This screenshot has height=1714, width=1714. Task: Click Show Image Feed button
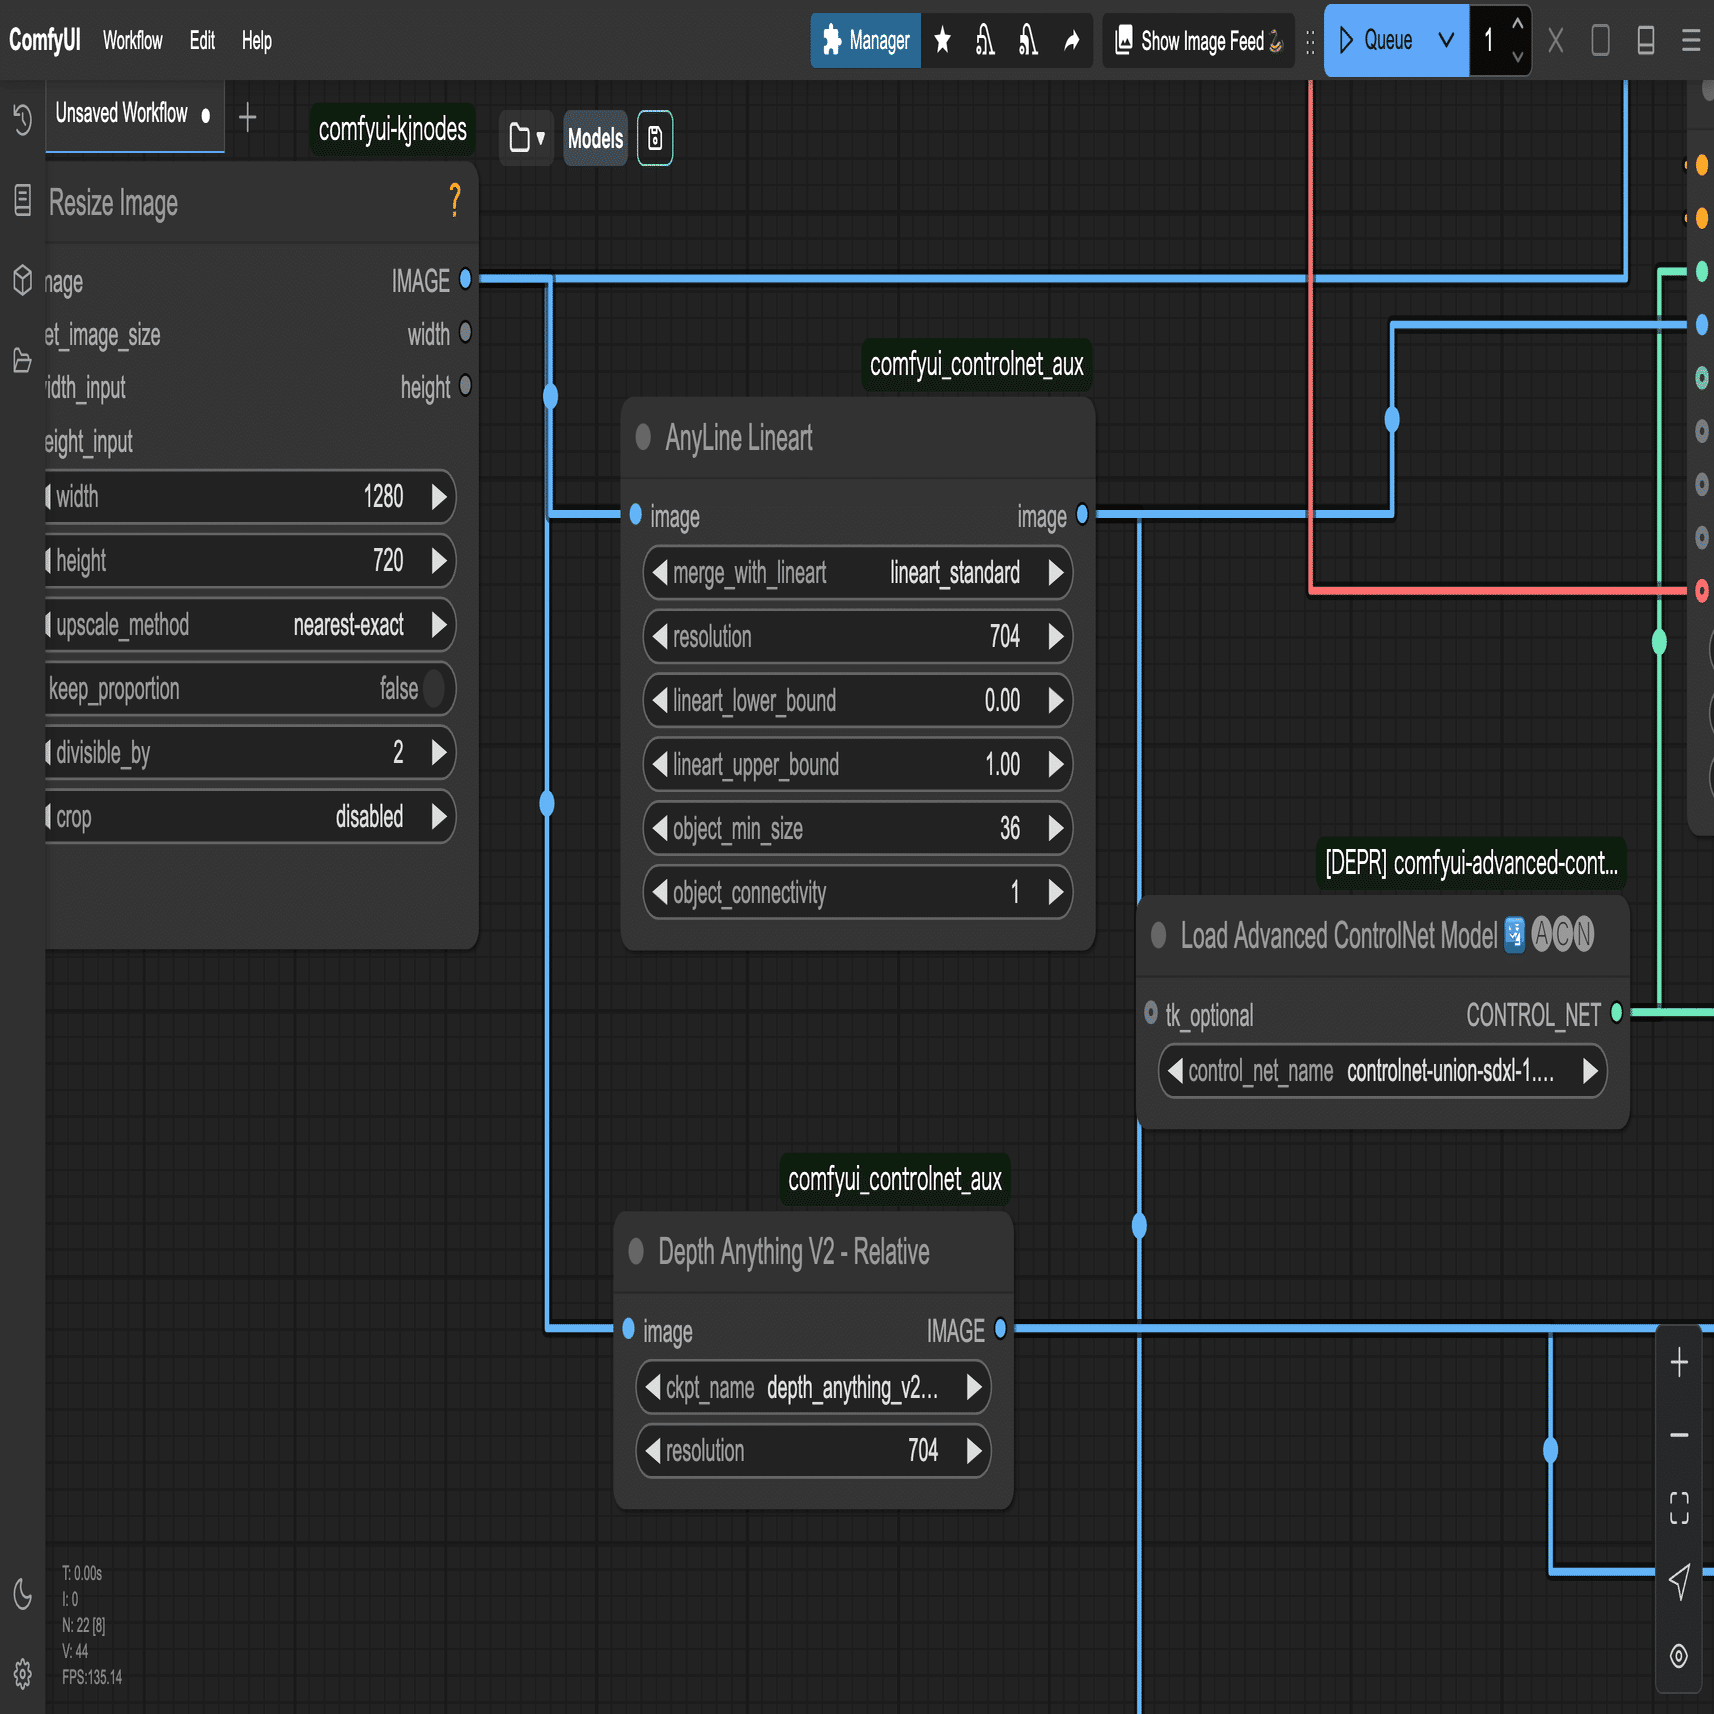click(x=1198, y=41)
